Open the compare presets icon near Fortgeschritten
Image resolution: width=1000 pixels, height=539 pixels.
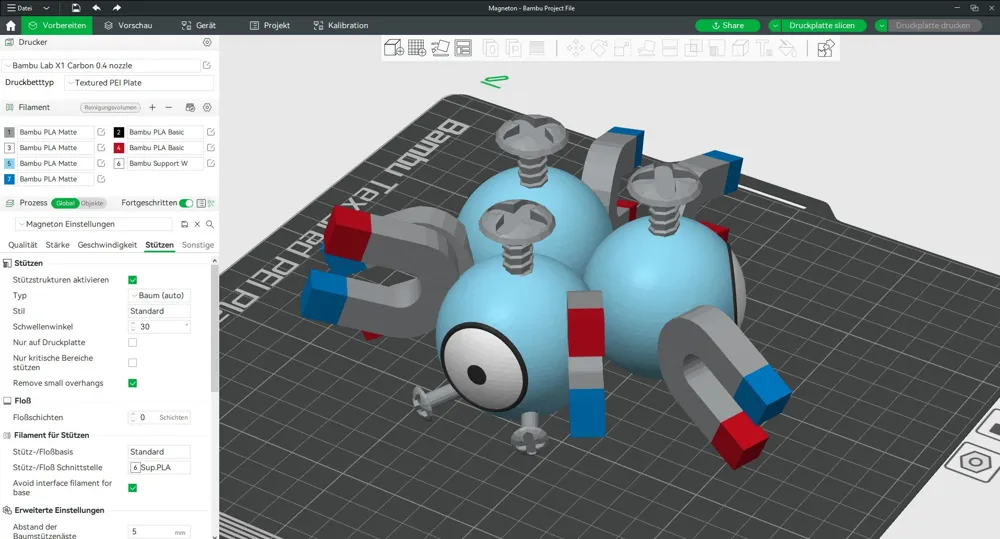pyautogui.click(x=211, y=203)
